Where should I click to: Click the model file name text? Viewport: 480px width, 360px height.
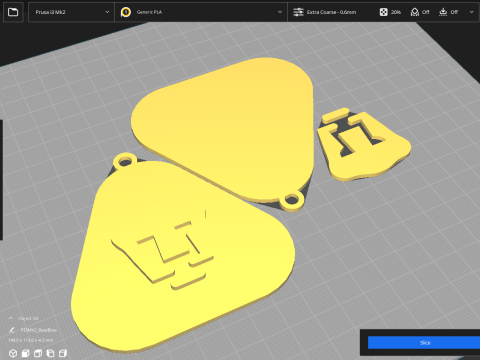tap(38, 330)
